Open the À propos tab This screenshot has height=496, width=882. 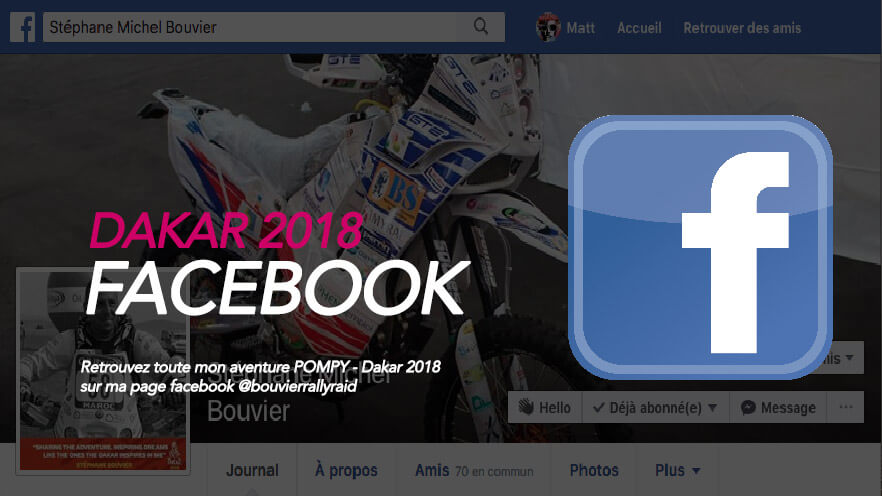346,470
